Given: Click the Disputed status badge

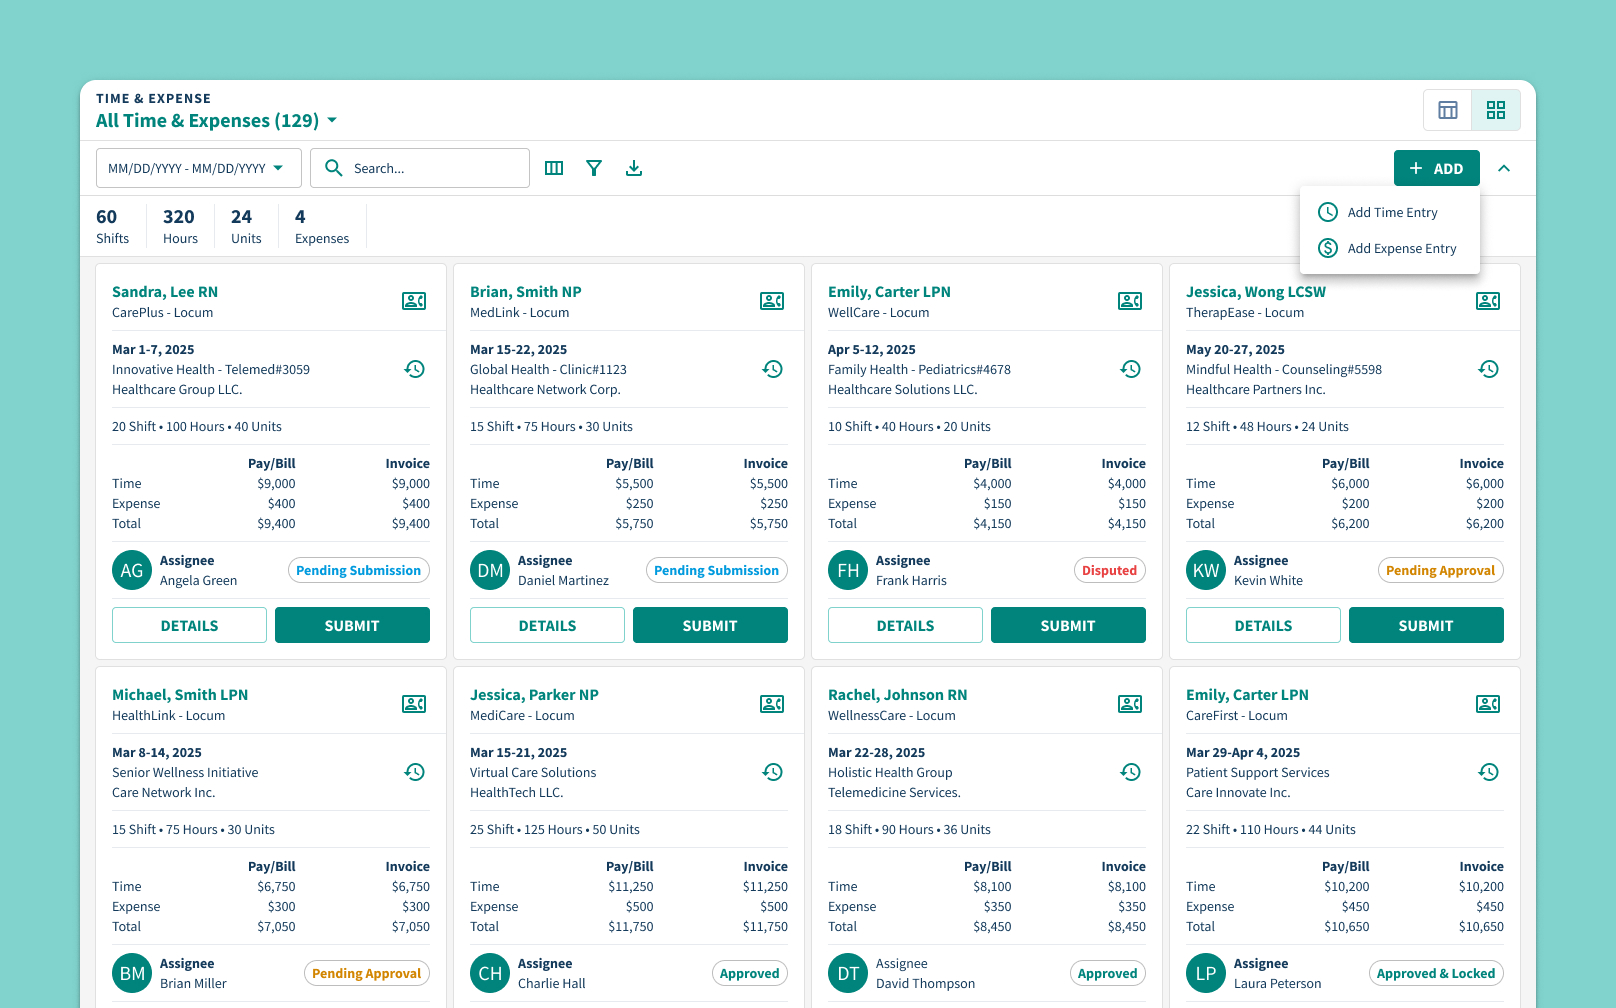Looking at the screenshot, I should pyautogui.click(x=1110, y=570).
